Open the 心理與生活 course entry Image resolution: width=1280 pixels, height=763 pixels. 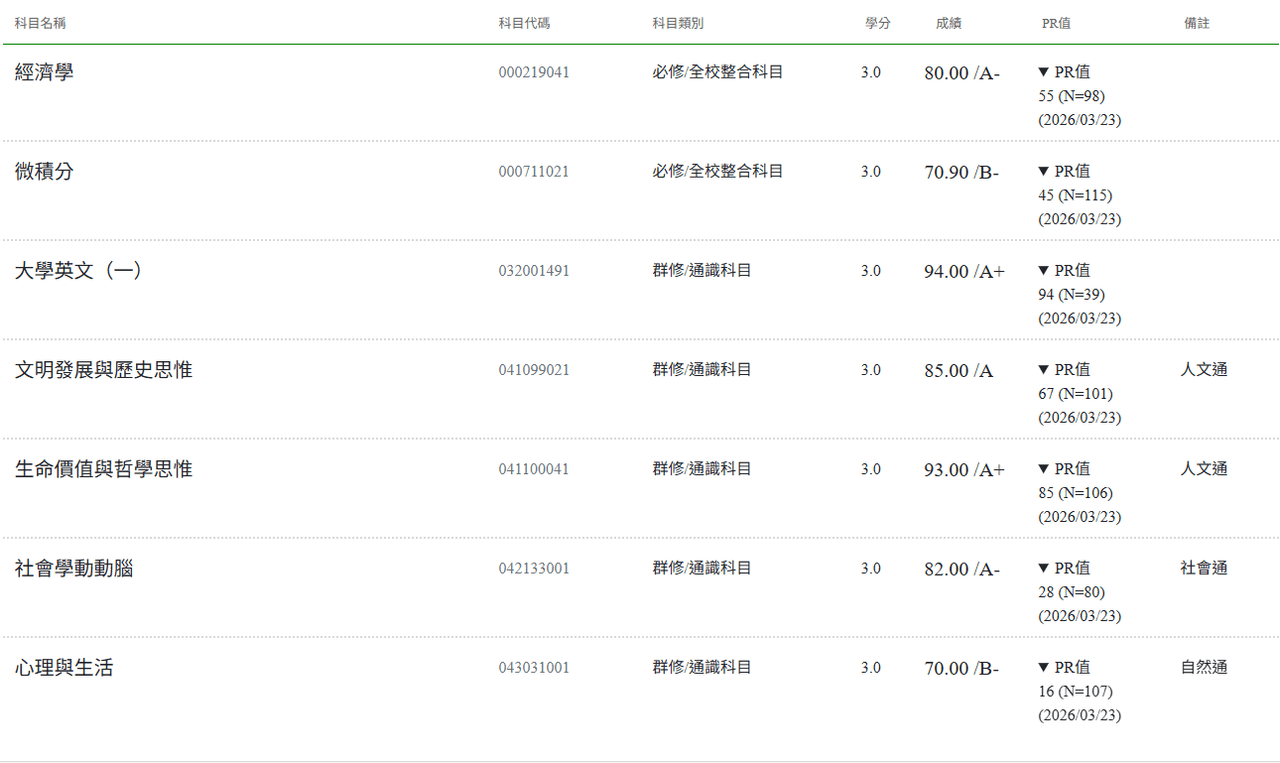(x=64, y=667)
